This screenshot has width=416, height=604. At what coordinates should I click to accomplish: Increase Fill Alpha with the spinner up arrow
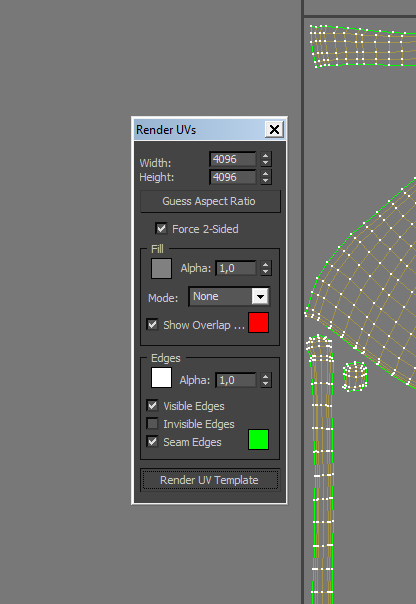coord(266,264)
